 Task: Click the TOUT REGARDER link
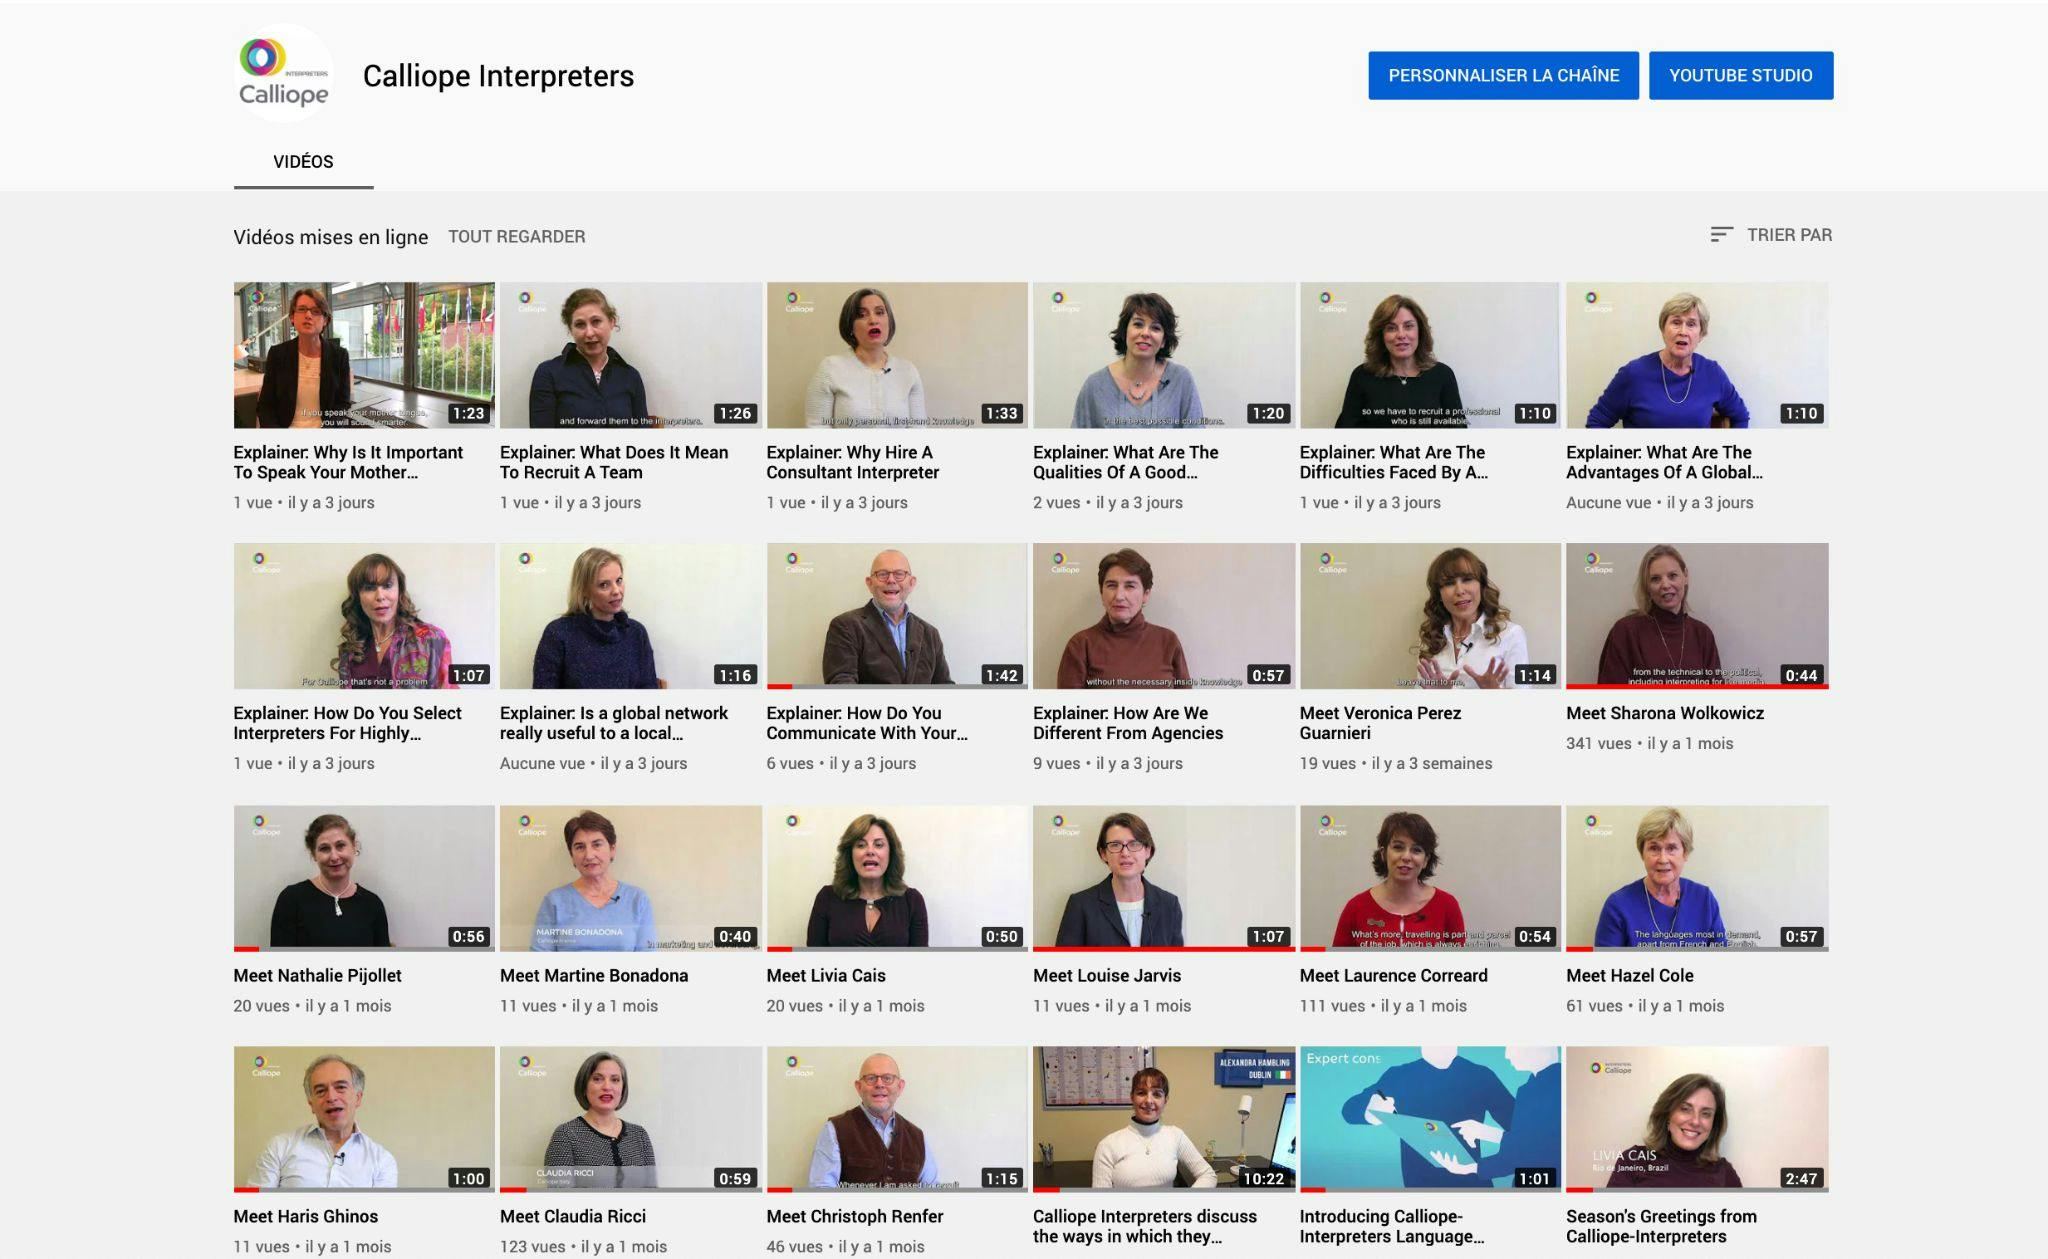(x=516, y=237)
